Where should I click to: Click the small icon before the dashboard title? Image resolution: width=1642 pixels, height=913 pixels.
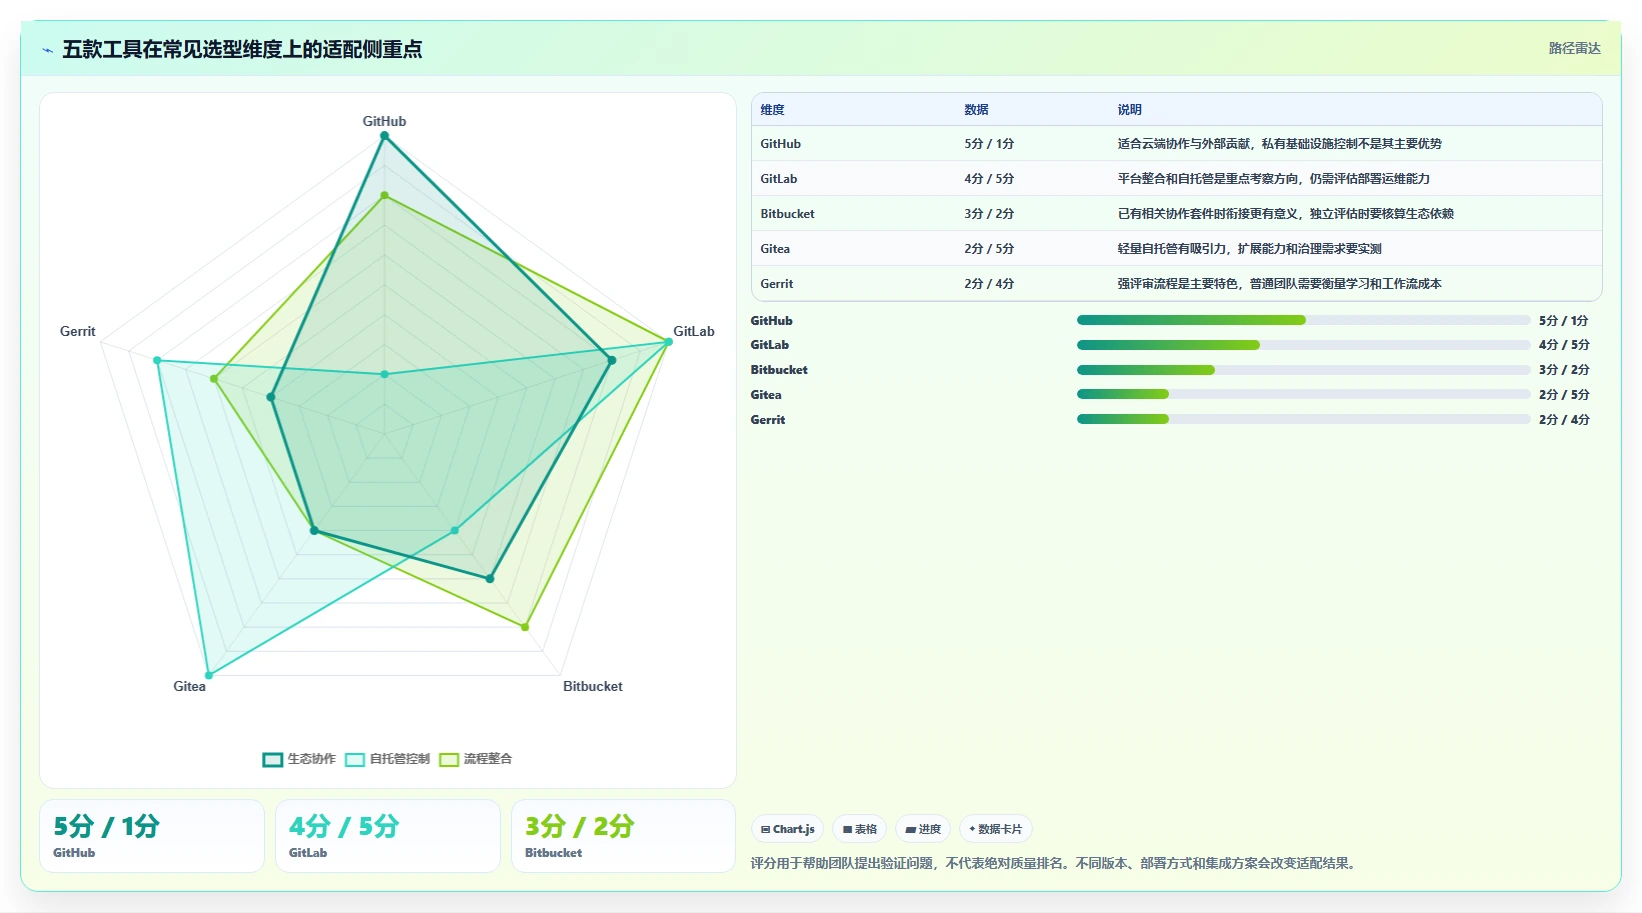point(47,50)
